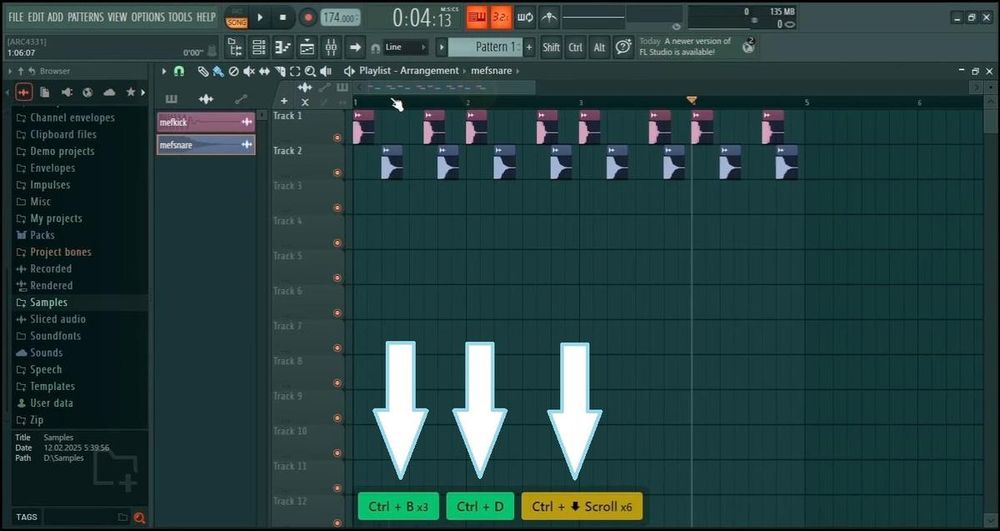Click the Record button
The width and height of the screenshot is (1000, 531).
tap(308, 18)
